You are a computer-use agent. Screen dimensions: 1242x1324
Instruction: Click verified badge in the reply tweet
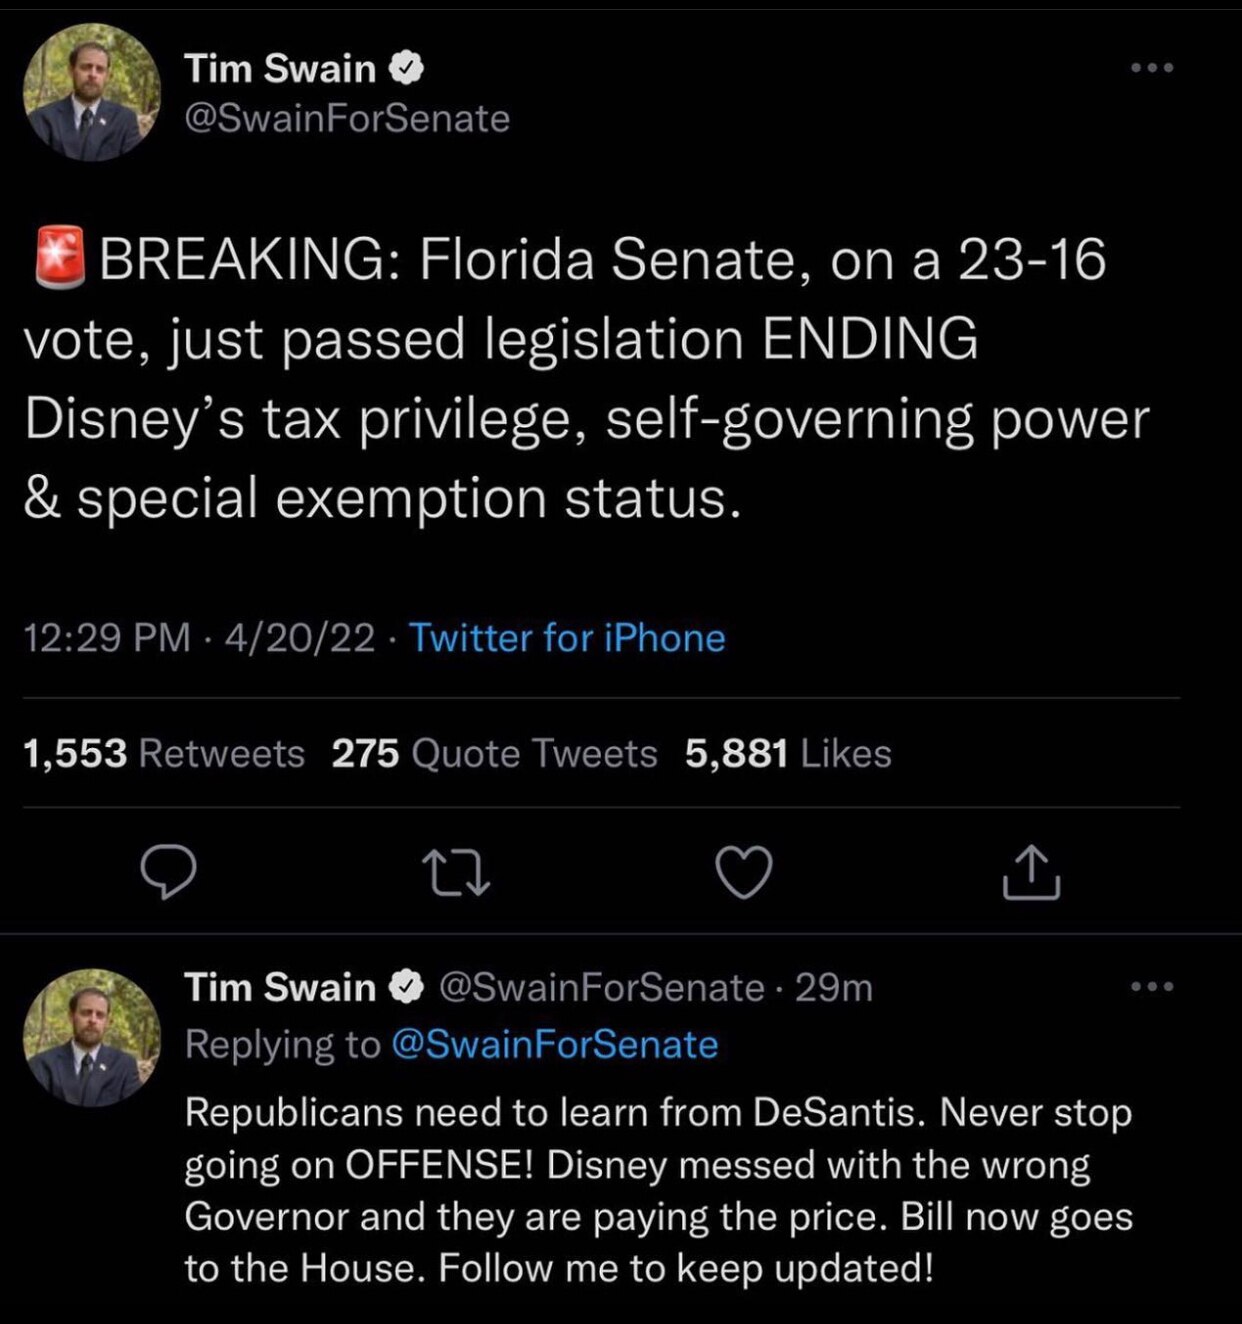coord(406,988)
